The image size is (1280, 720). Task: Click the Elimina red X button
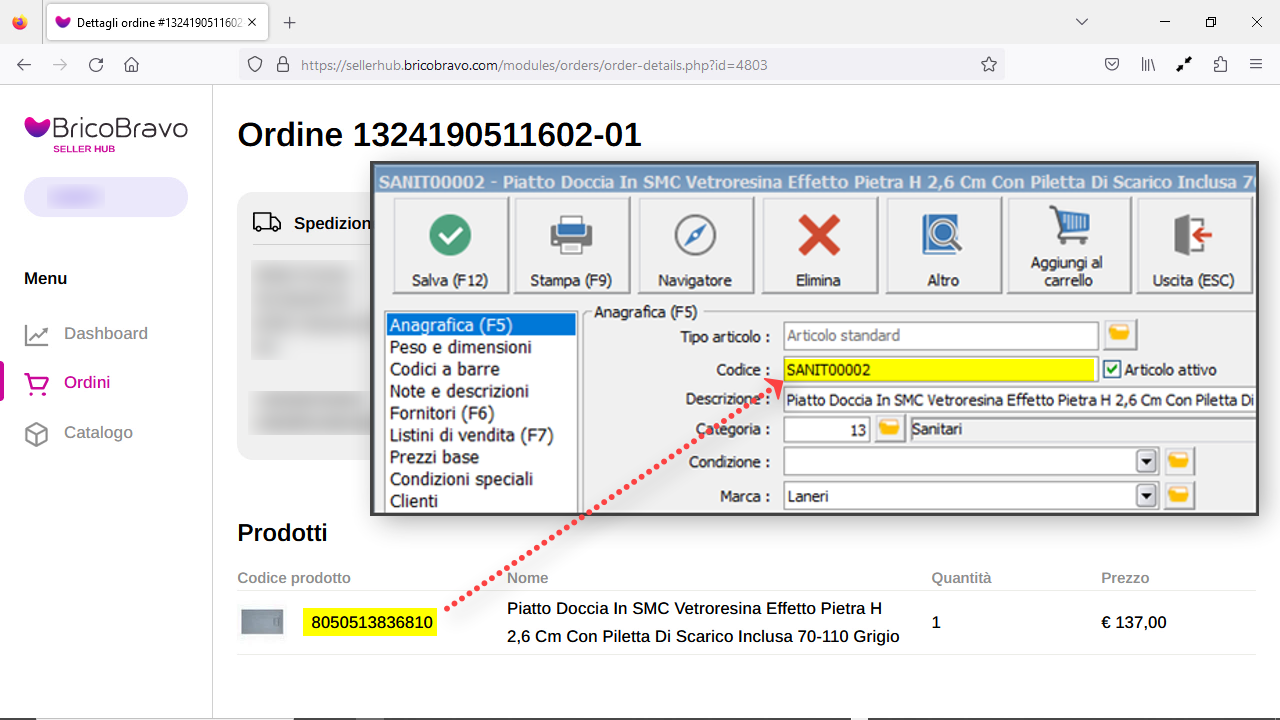(819, 246)
